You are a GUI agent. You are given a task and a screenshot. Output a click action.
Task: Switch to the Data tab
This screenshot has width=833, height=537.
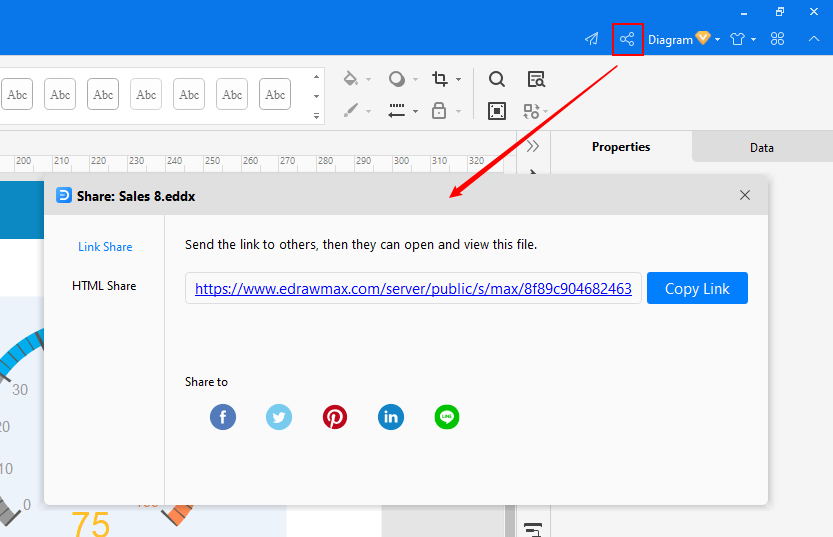[x=762, y=148]
